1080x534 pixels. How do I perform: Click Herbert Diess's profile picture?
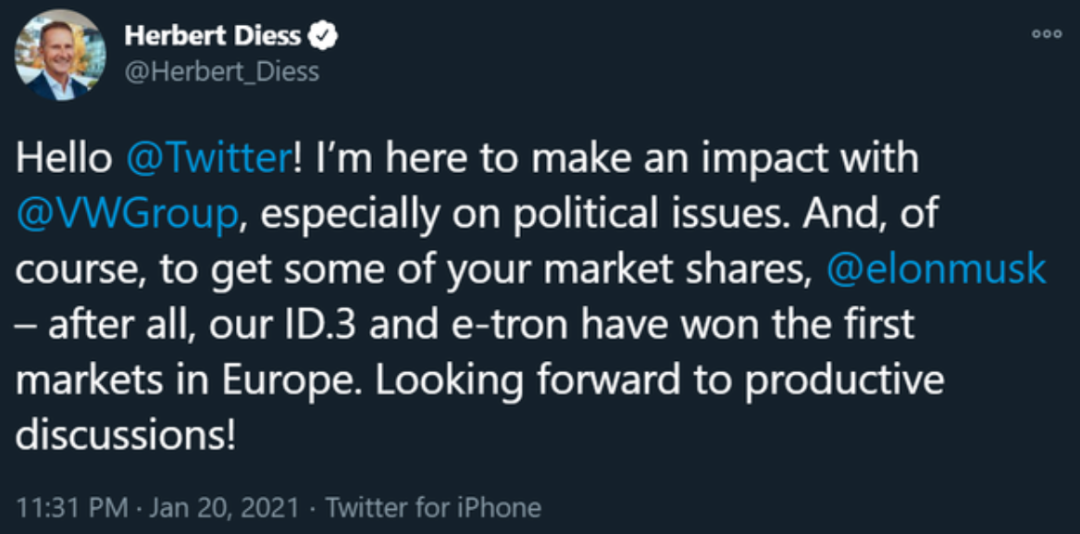59,56
